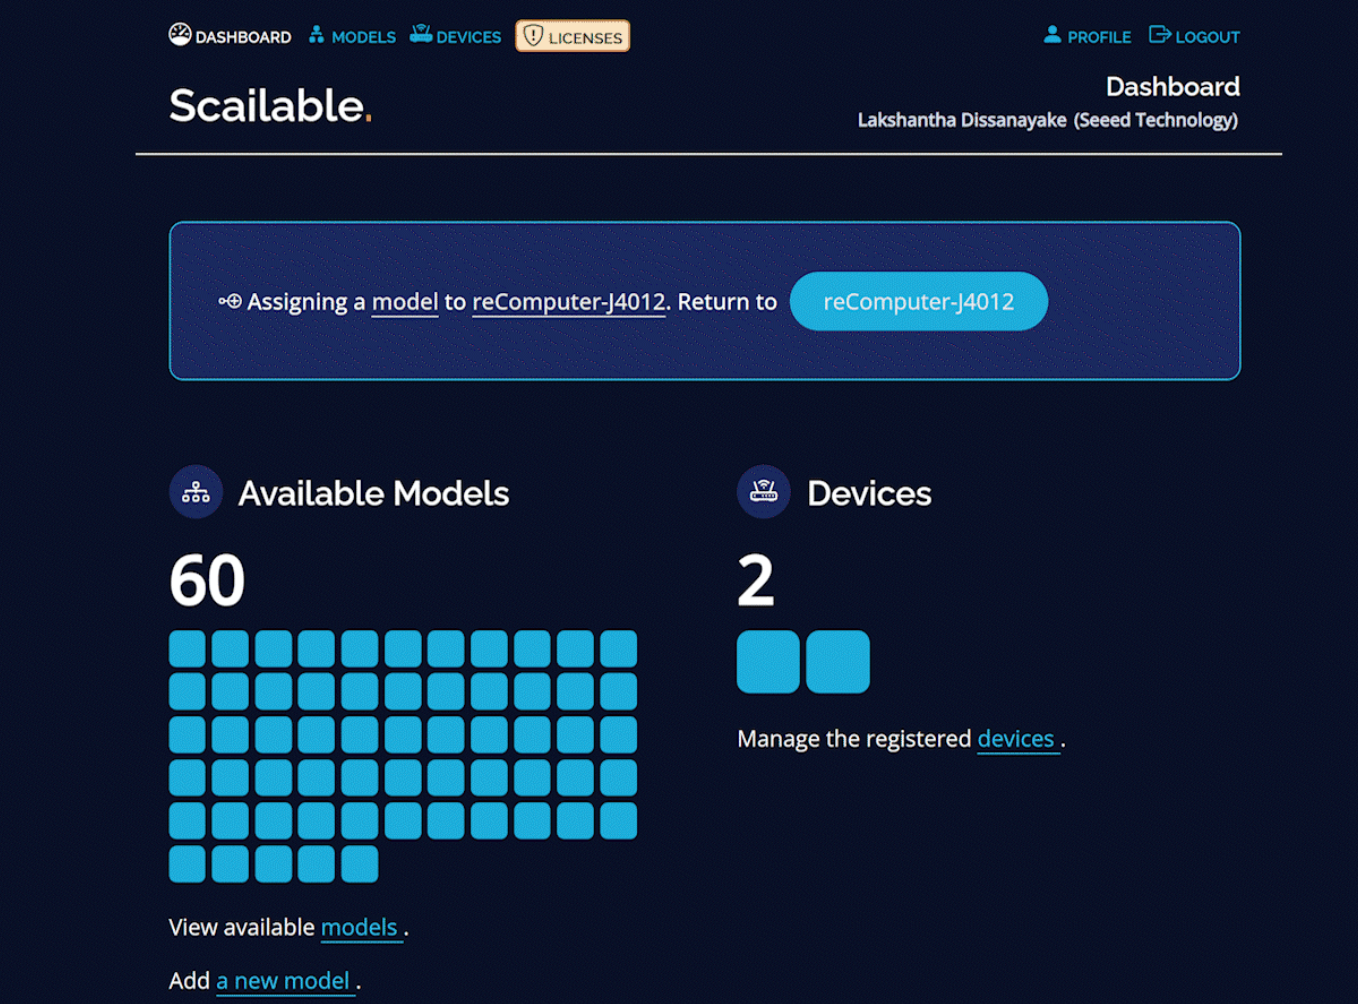Open the Models menu item
Image resolution: width=1358 pixels, height=1004 pixels.
coord(363,37)
